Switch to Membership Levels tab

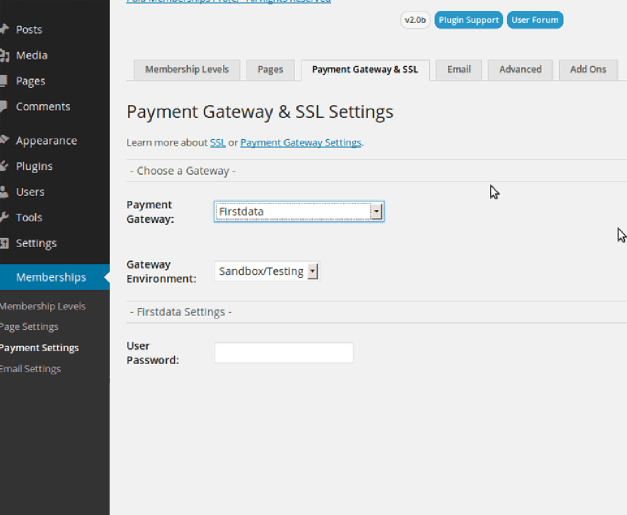(x=187, y=70)
